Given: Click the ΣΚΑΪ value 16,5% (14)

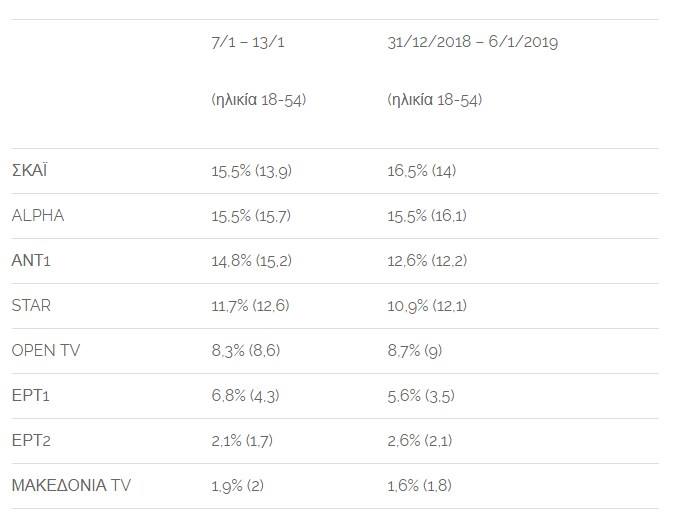Looking at the screenshot, I should point(421,171).
